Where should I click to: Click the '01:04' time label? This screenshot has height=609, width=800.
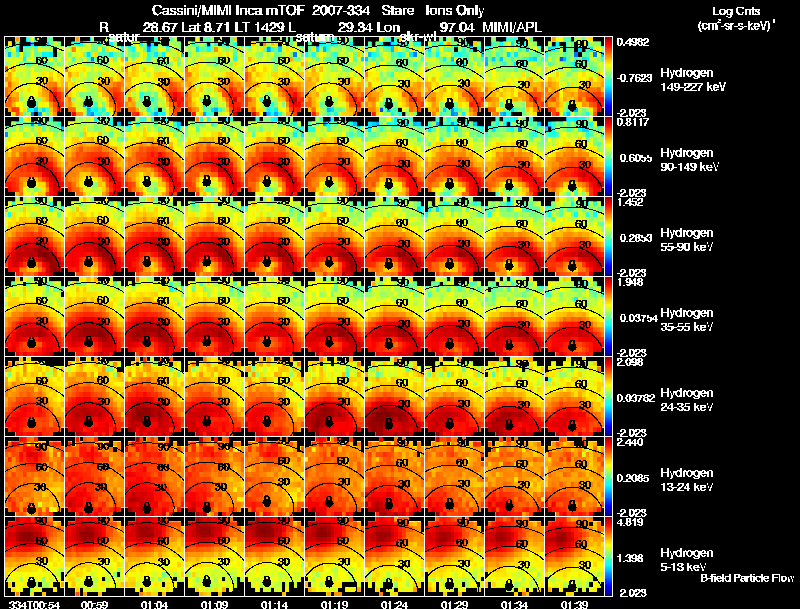click(153, 604)
